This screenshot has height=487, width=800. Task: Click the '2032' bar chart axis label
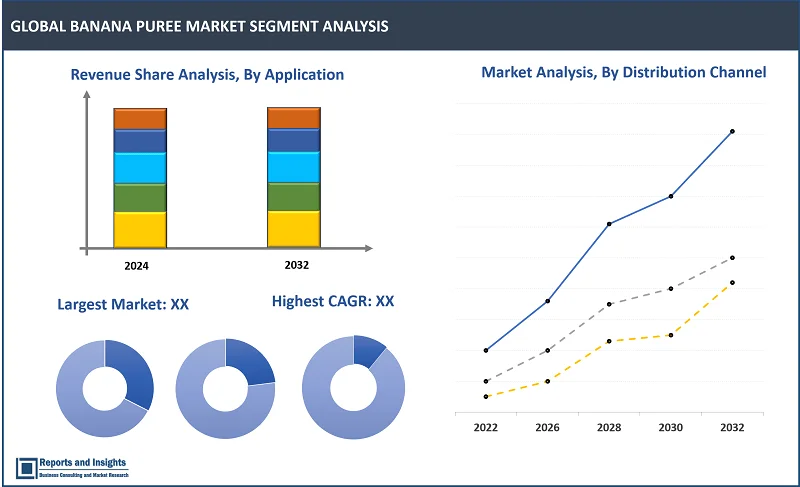pyautogui.click(x=297, y=265)
